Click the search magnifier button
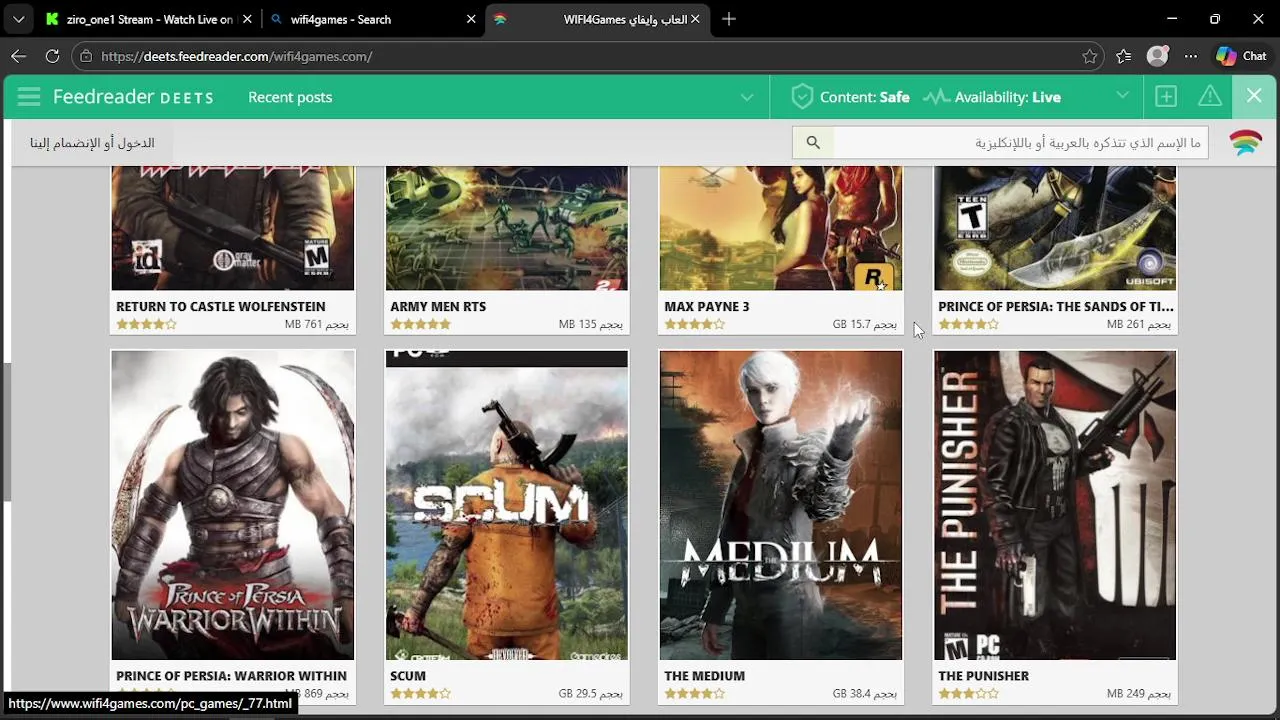The height and width of the screenshot is (720, 1280). 813,143
